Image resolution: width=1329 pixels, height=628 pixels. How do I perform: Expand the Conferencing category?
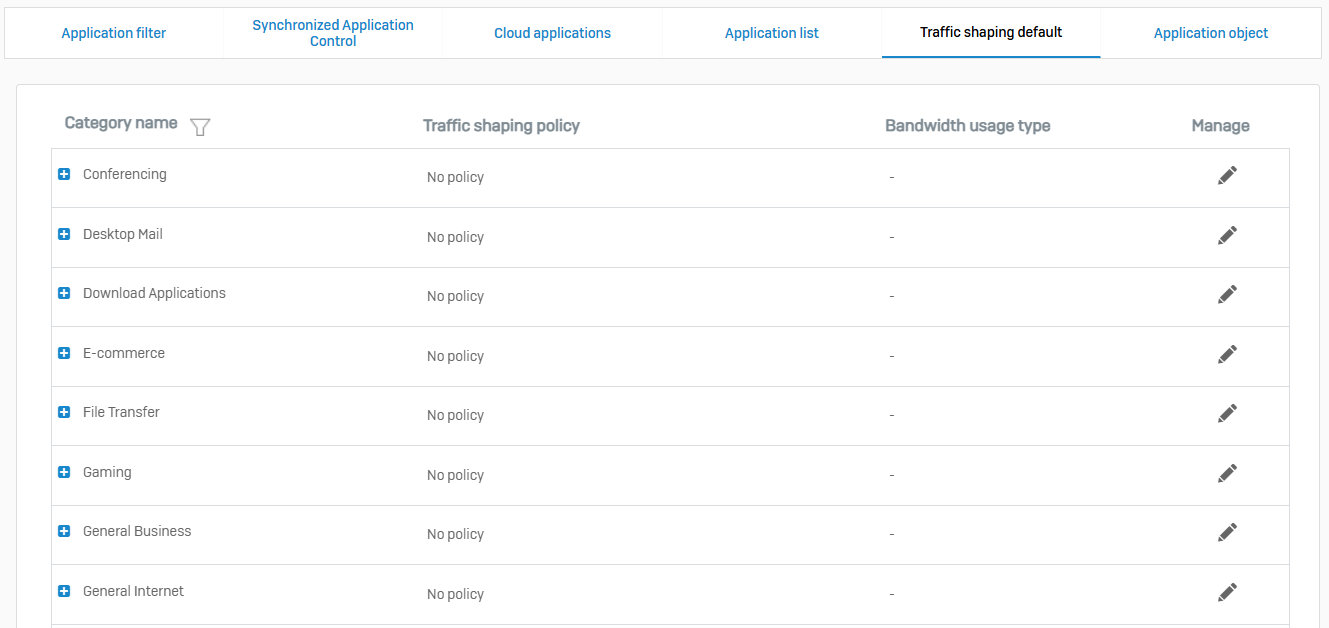[x=64, y=174]
